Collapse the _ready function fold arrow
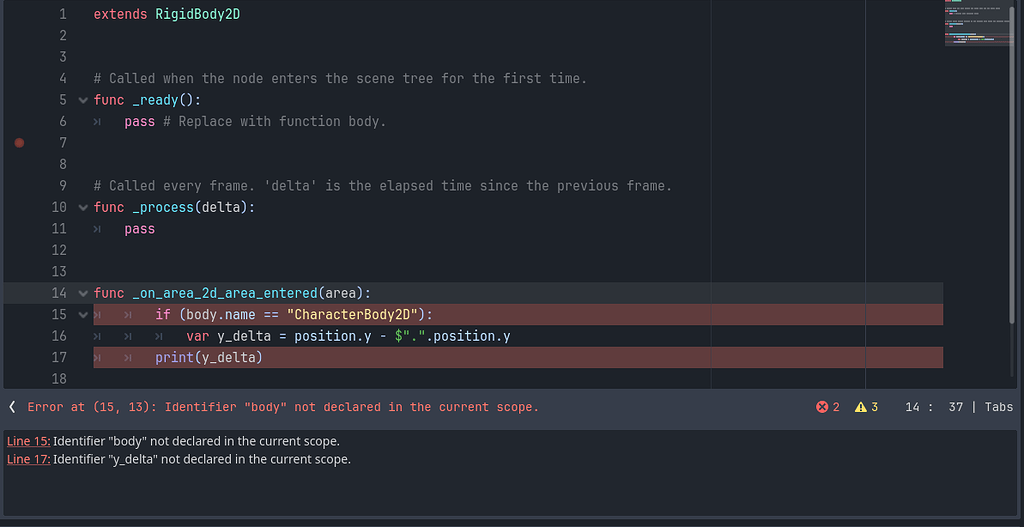Screen dimensions: 1024x527 (x=81, y=100)
